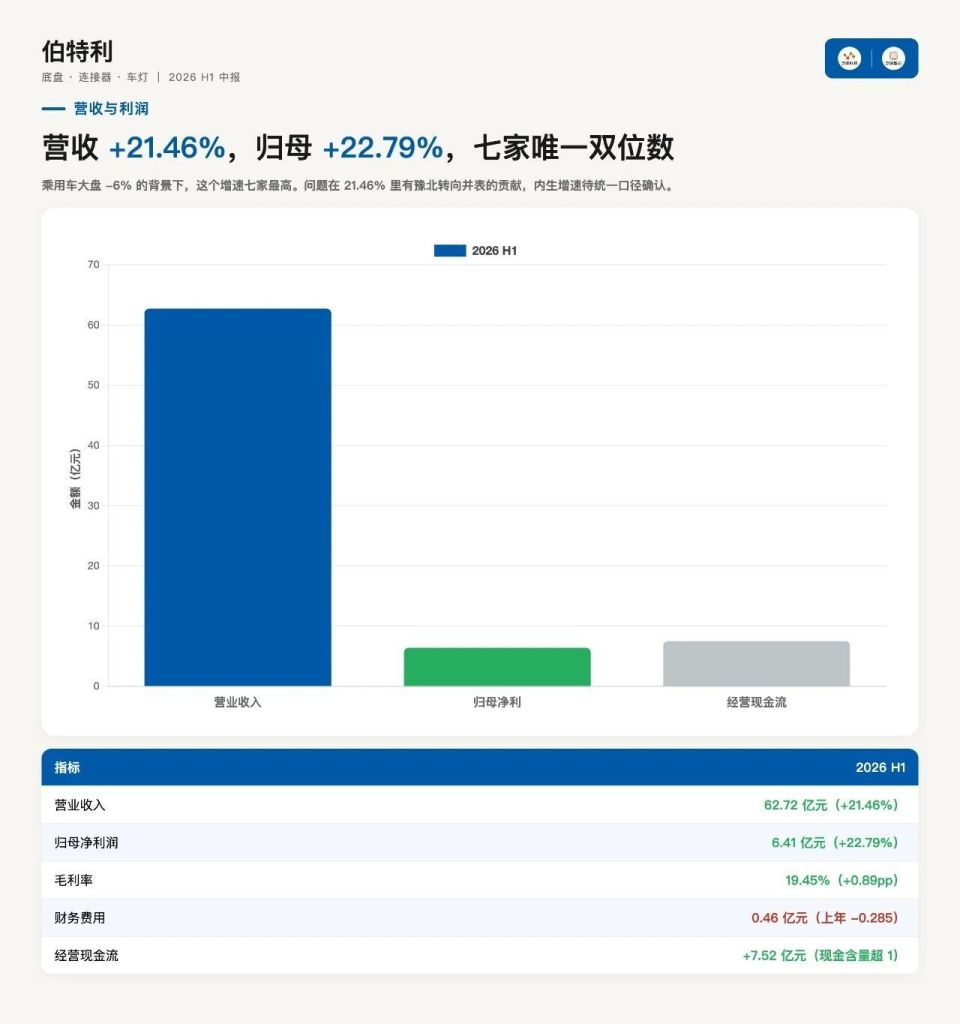Click +22.79% in the headline

tap(383, 148)
